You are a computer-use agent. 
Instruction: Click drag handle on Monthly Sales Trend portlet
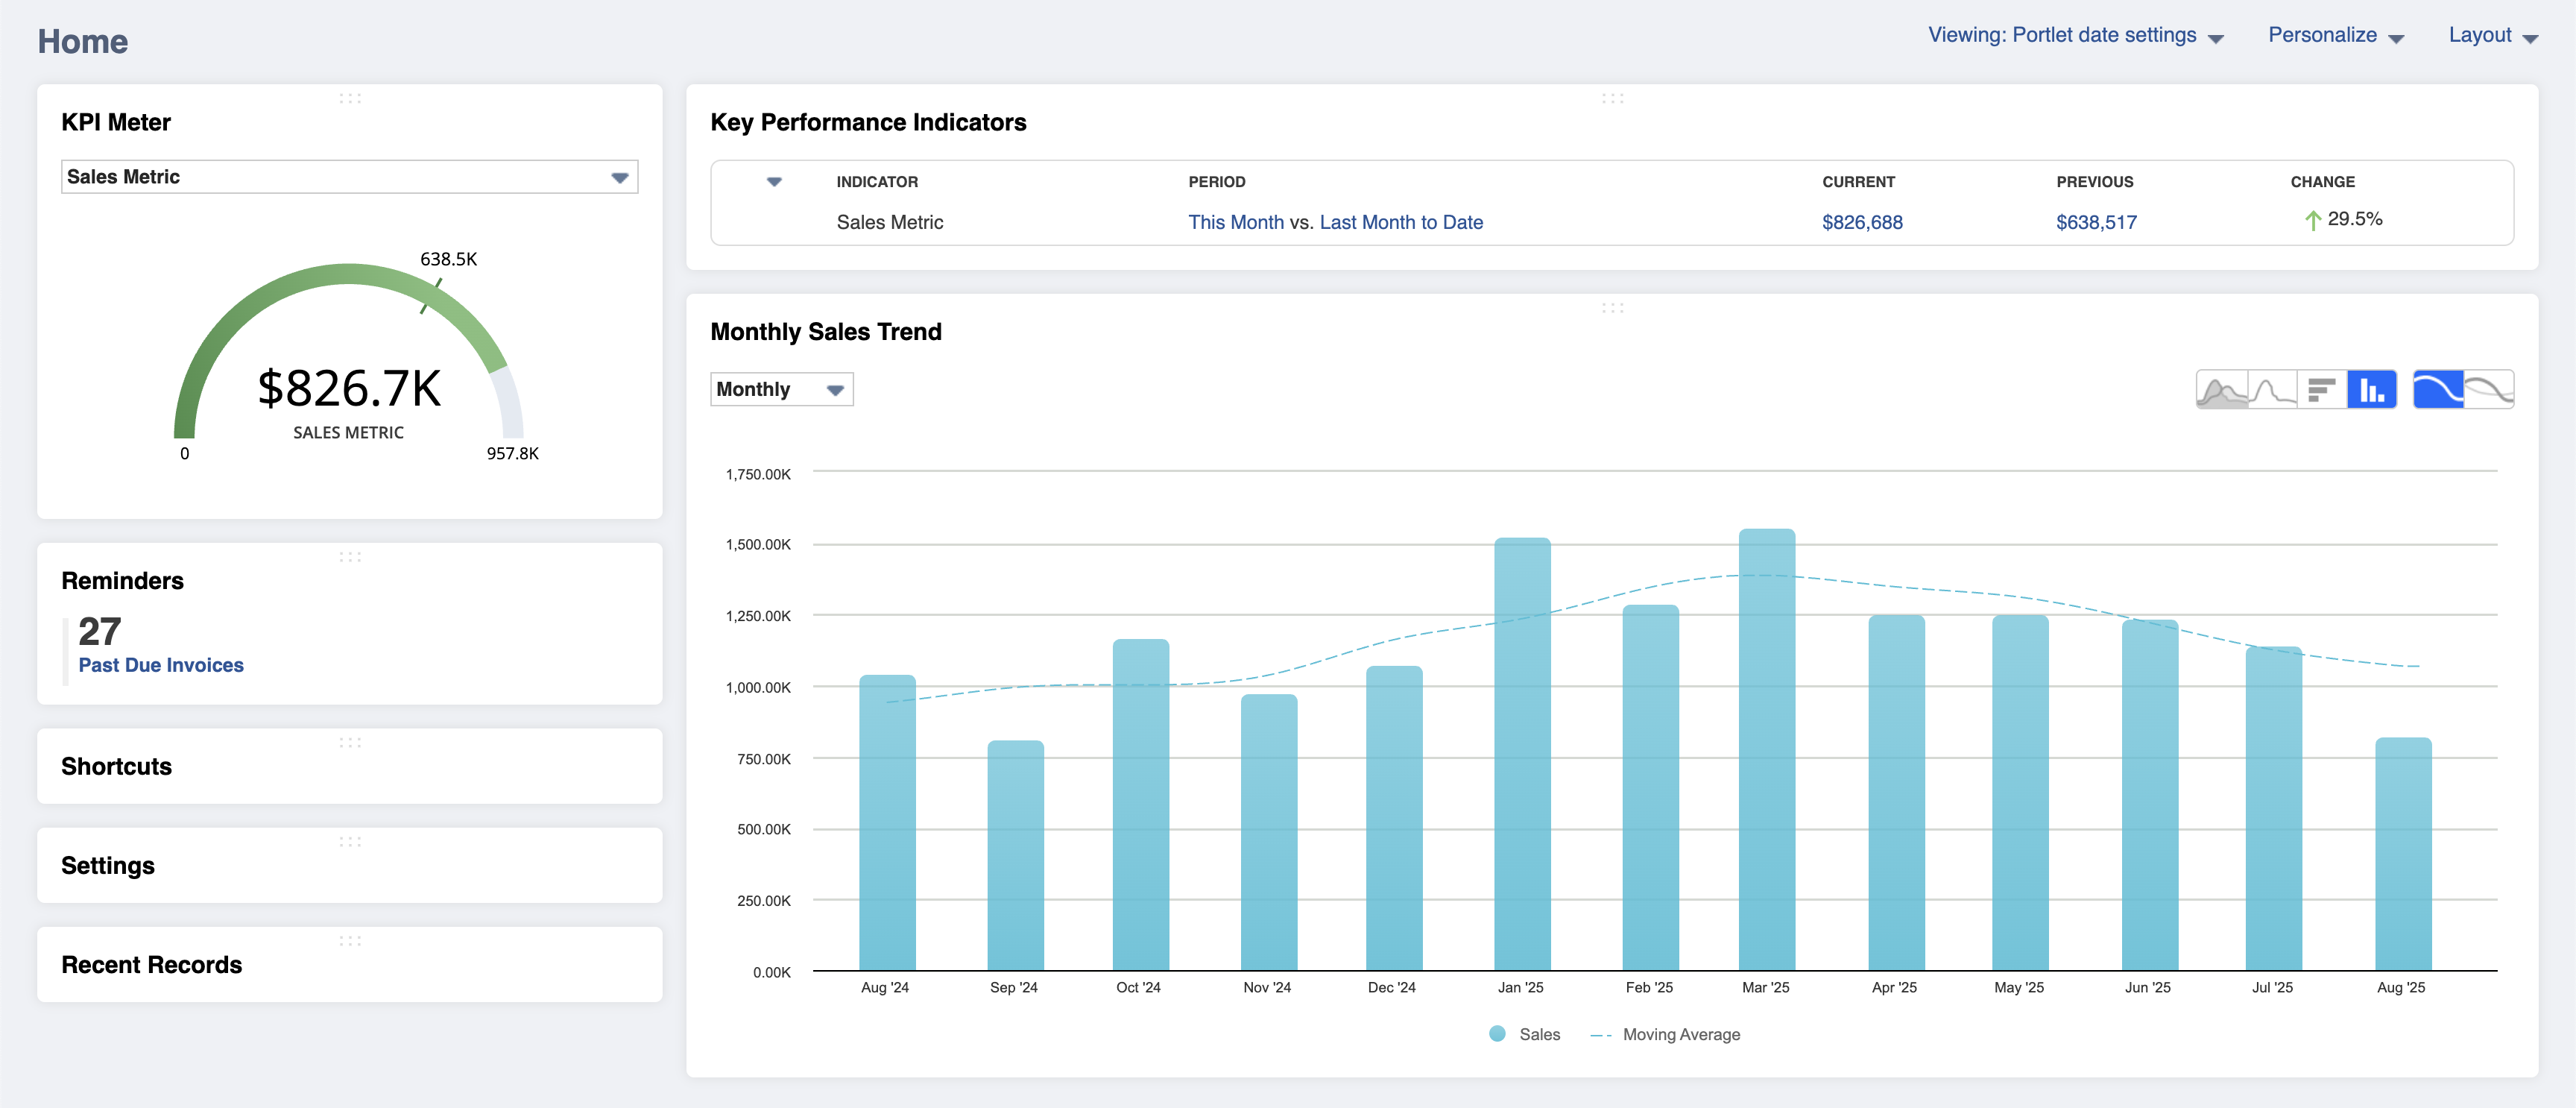click(x=1612, y=308)
